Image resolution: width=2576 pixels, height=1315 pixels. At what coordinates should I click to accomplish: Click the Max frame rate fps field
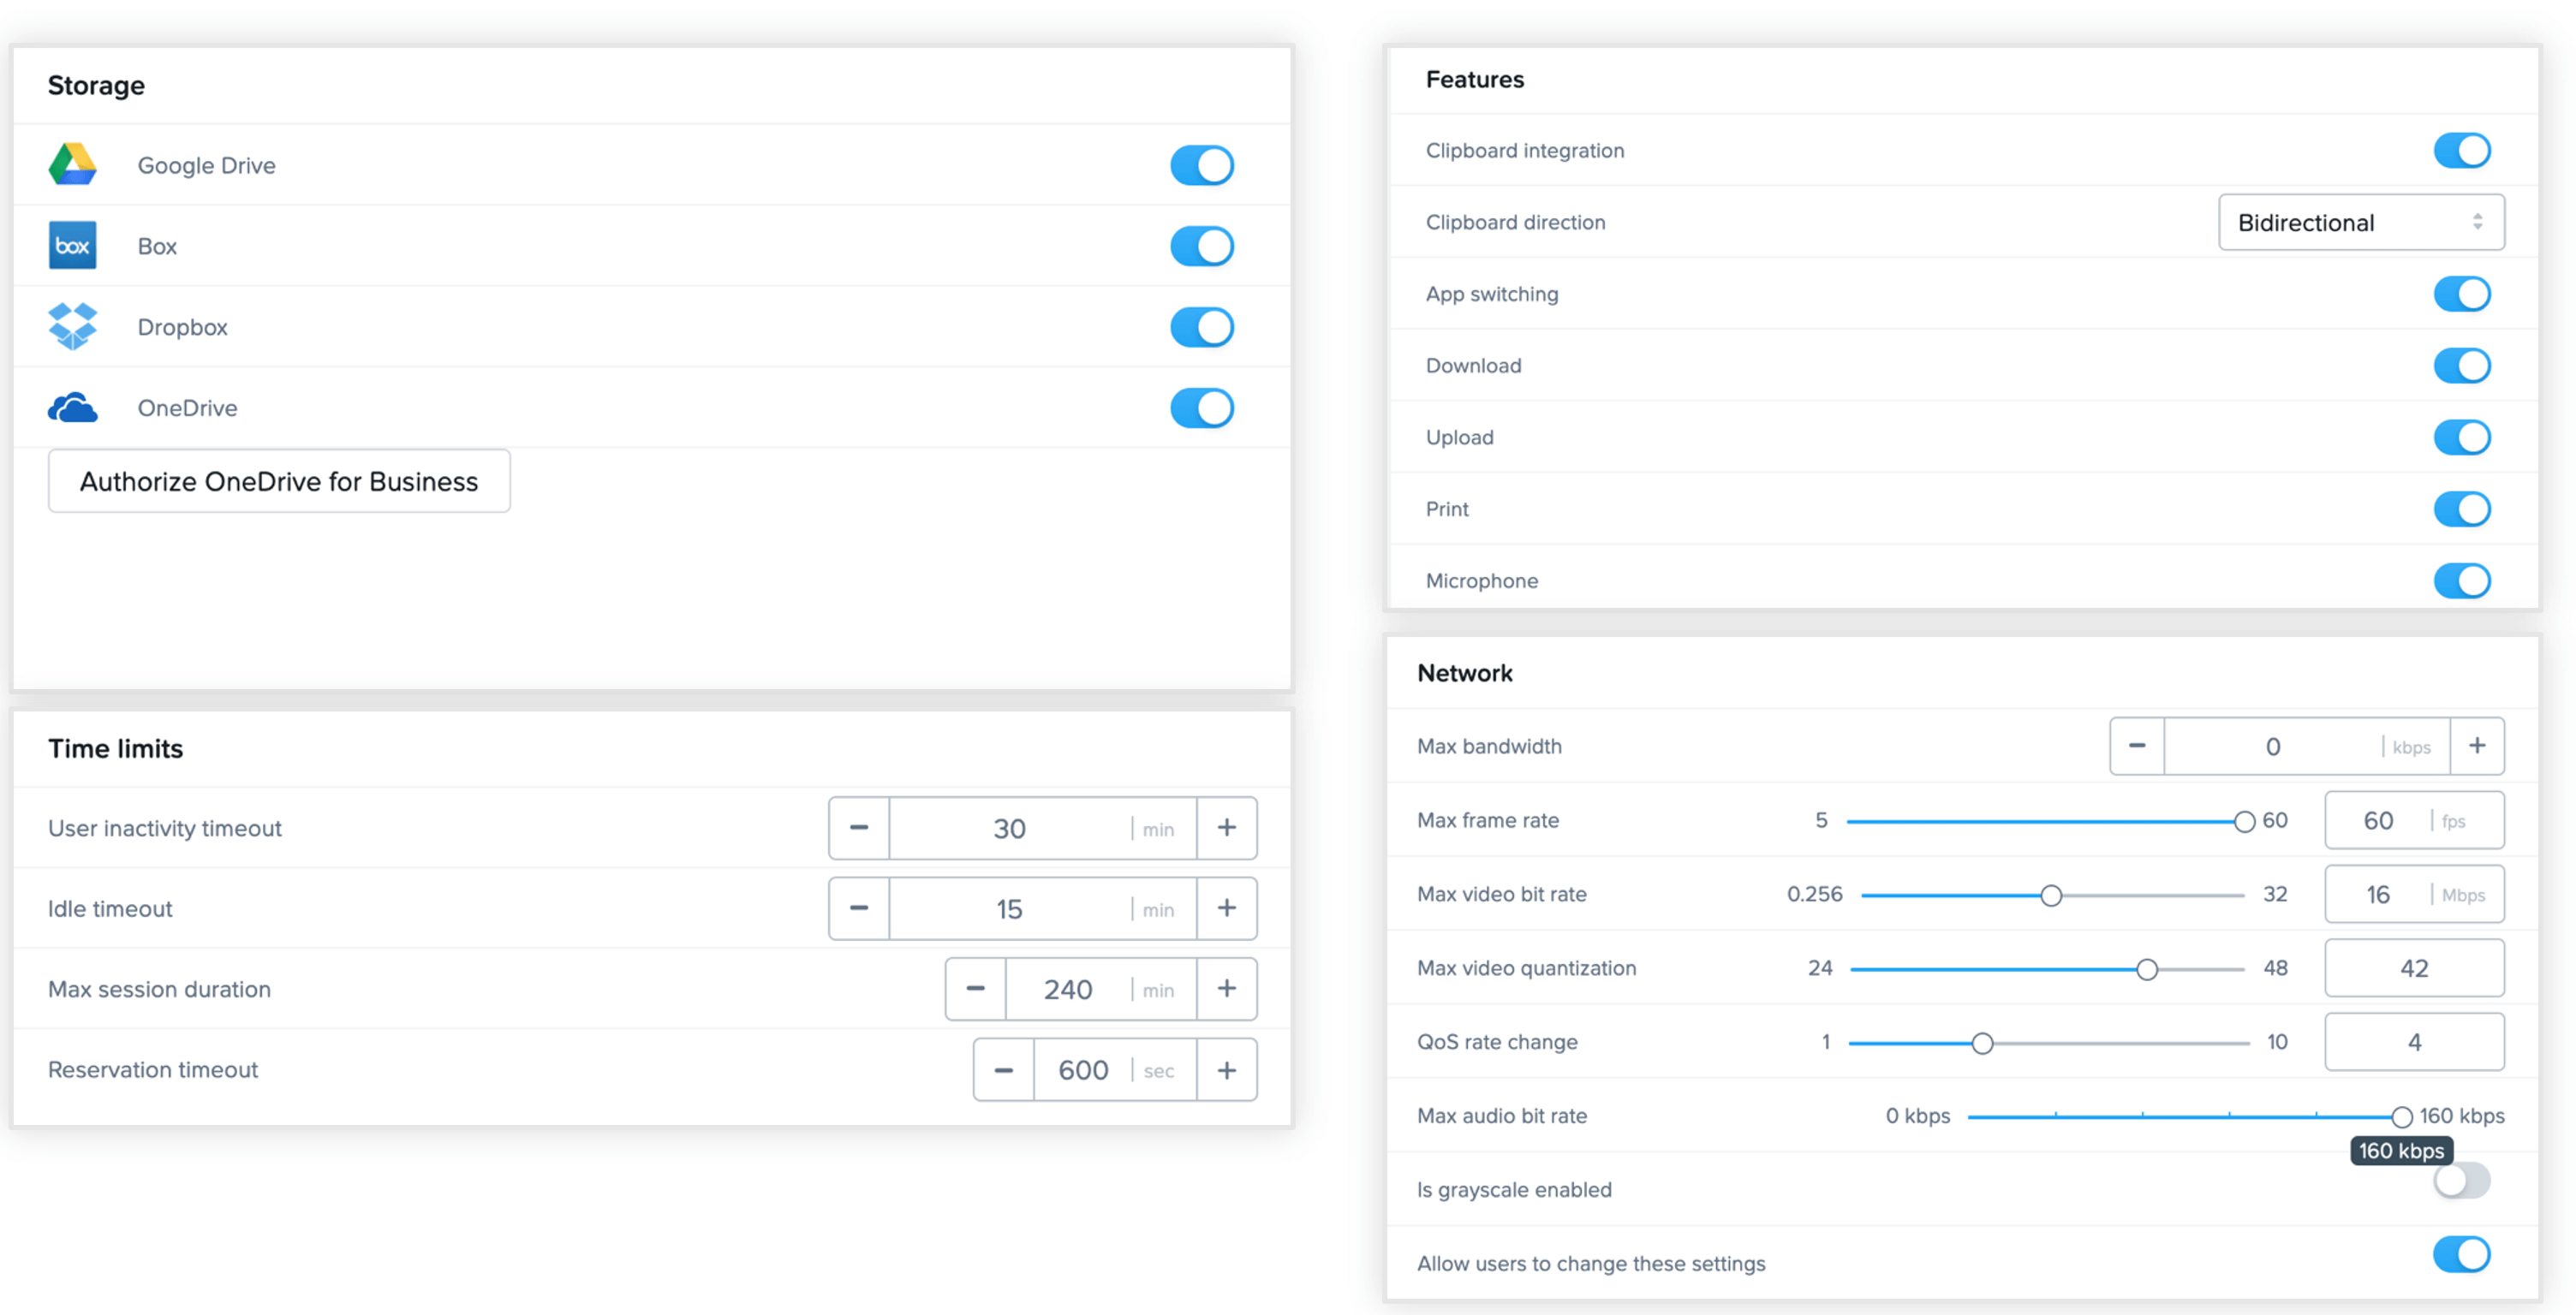(2380, 821)
